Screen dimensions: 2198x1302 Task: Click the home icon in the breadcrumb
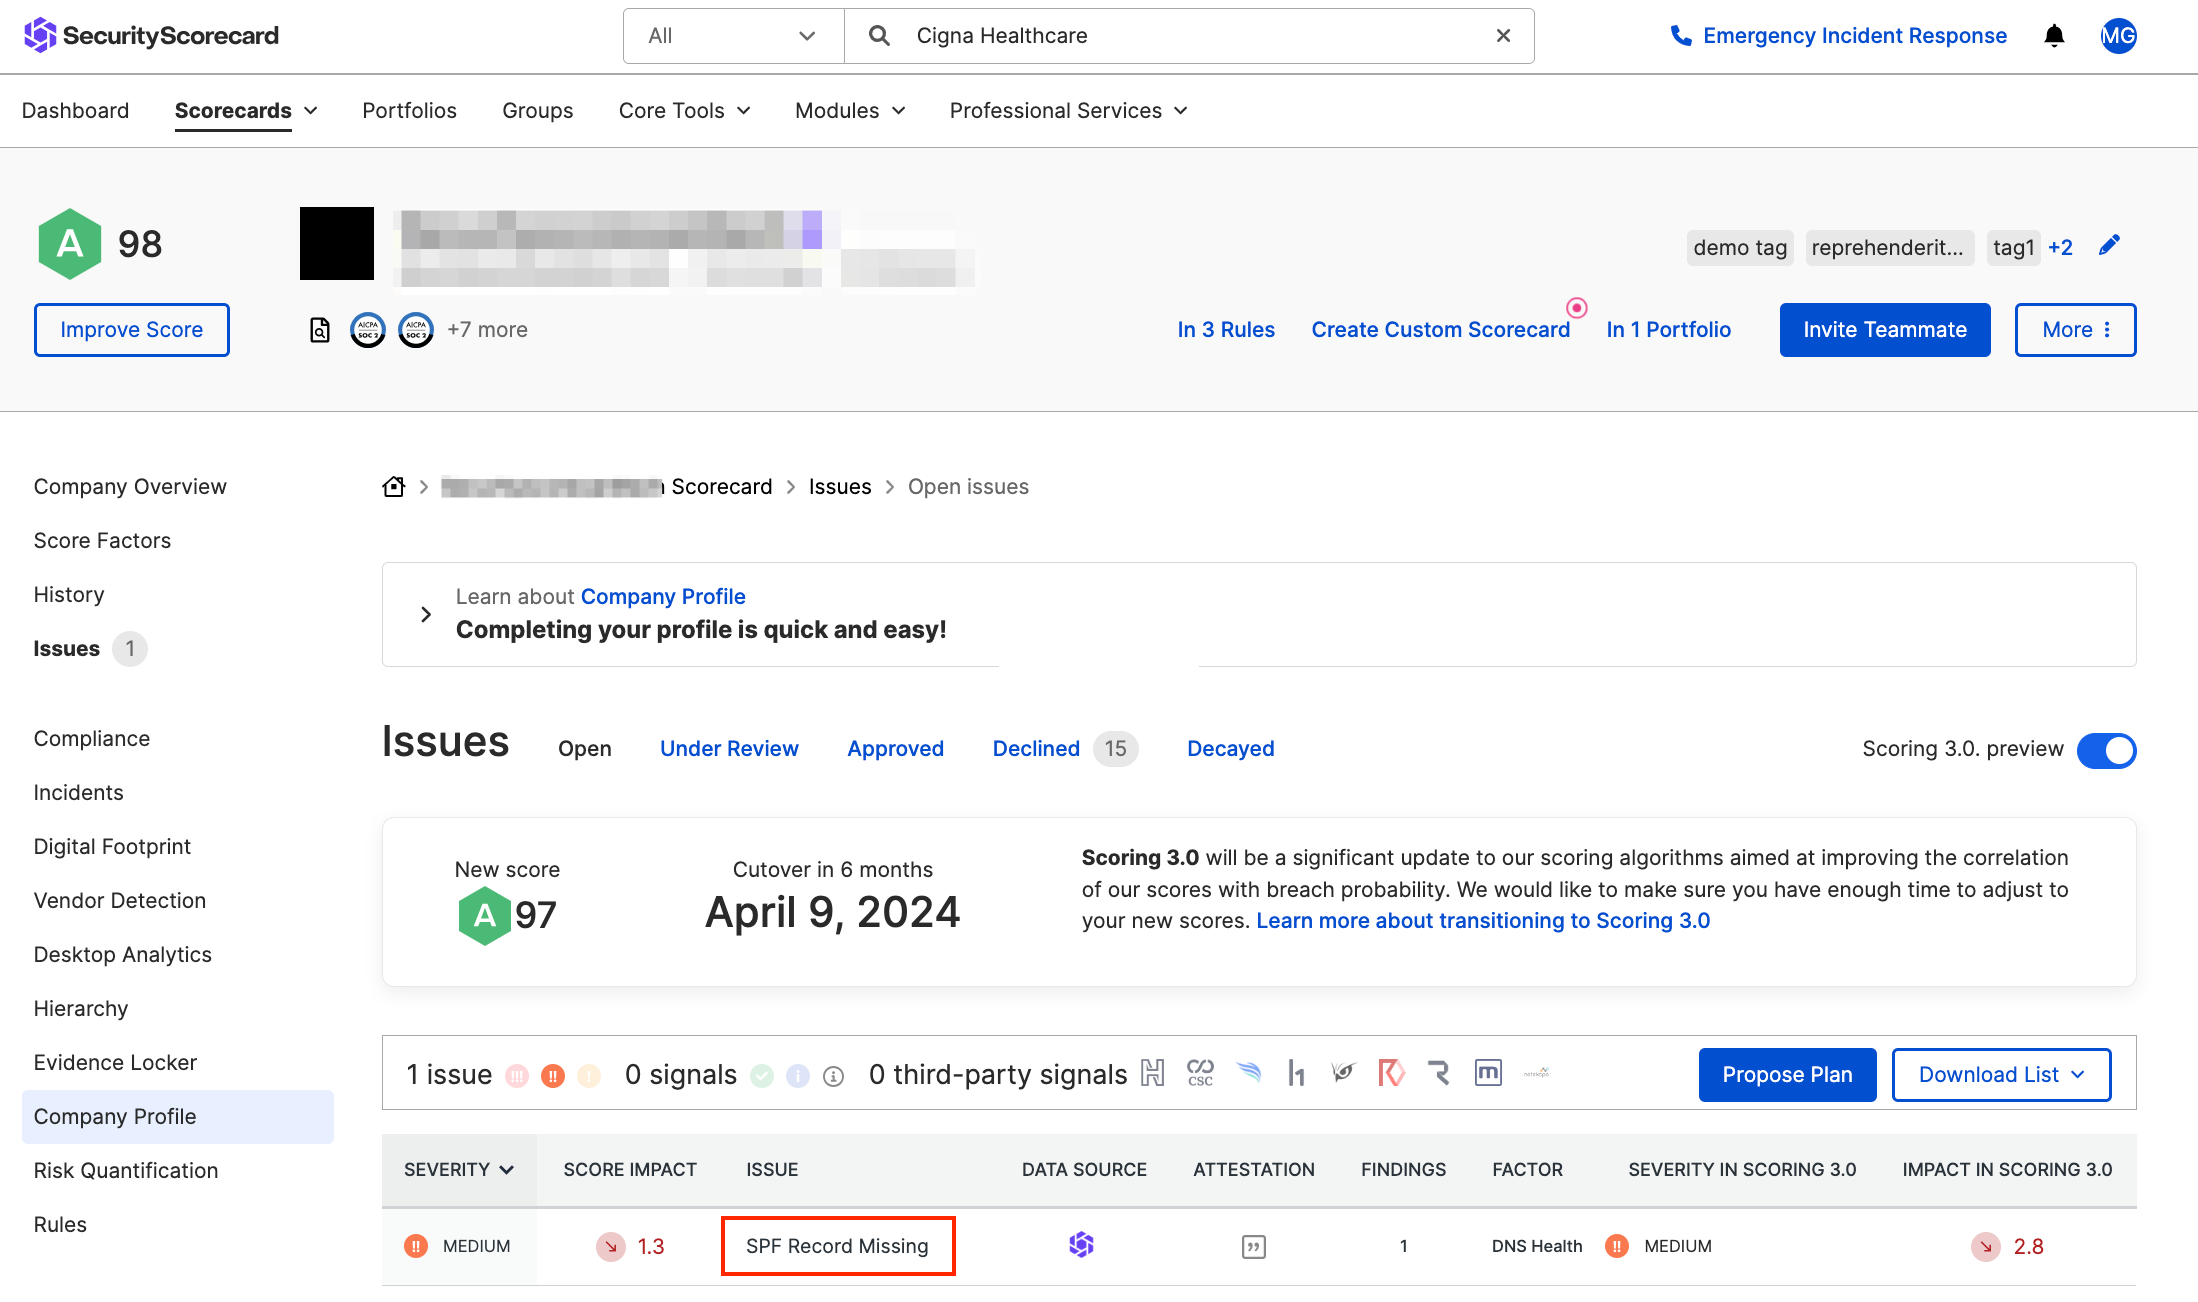(x=394, y=486)
